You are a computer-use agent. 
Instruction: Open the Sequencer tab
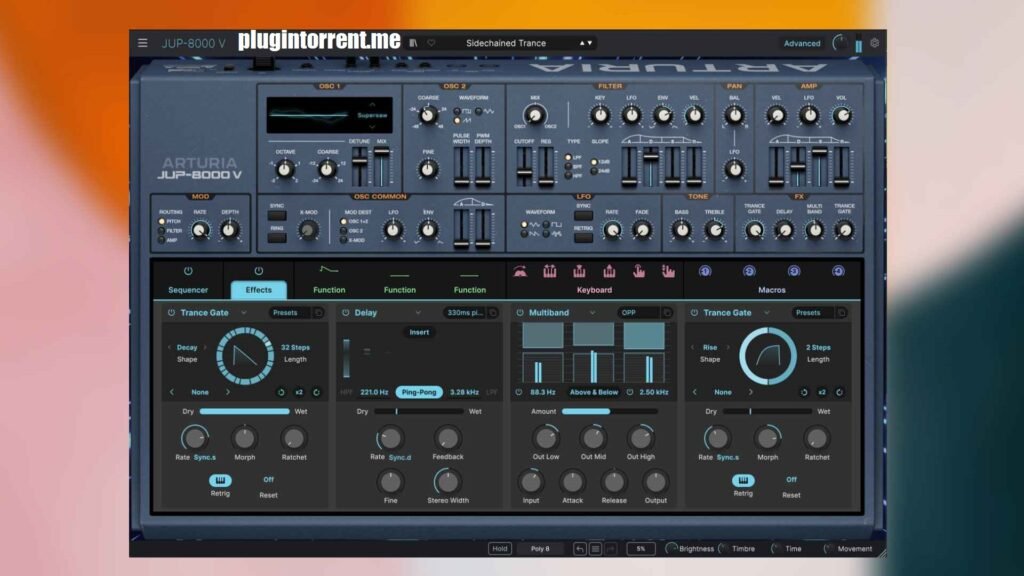click(x=188, y=290)
